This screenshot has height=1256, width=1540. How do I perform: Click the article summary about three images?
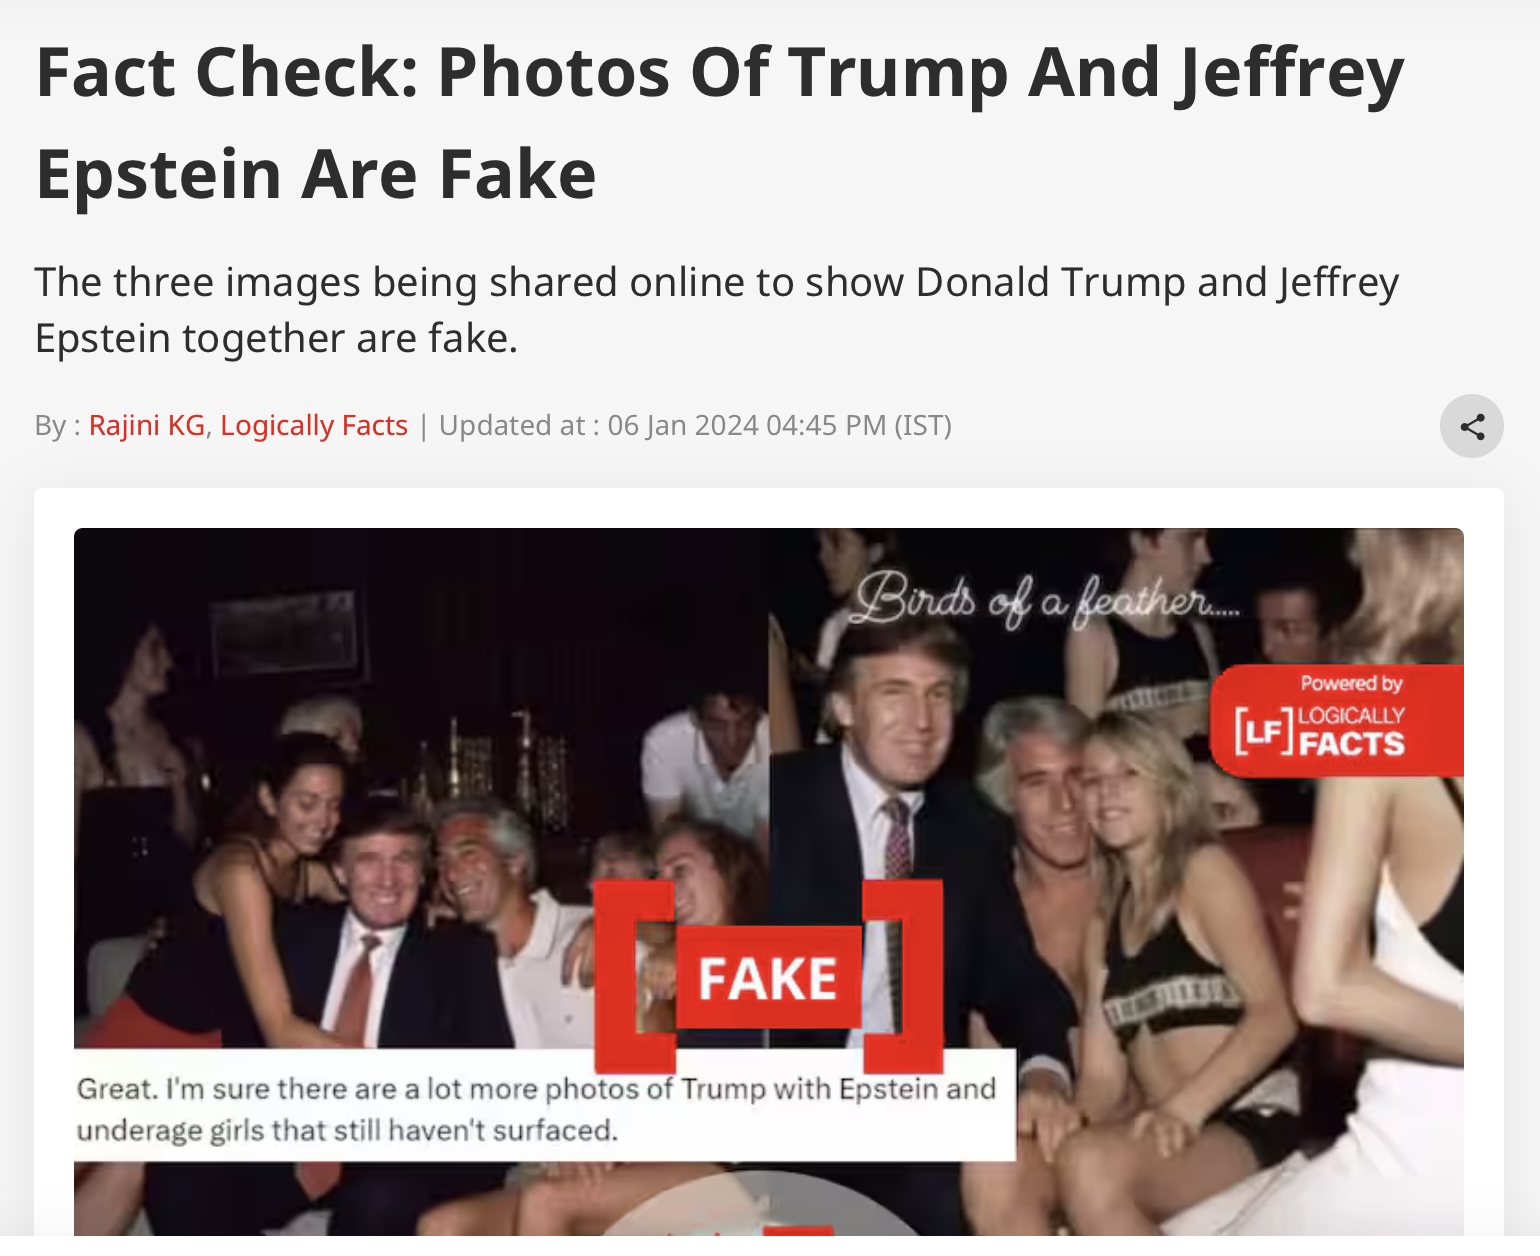716,310
